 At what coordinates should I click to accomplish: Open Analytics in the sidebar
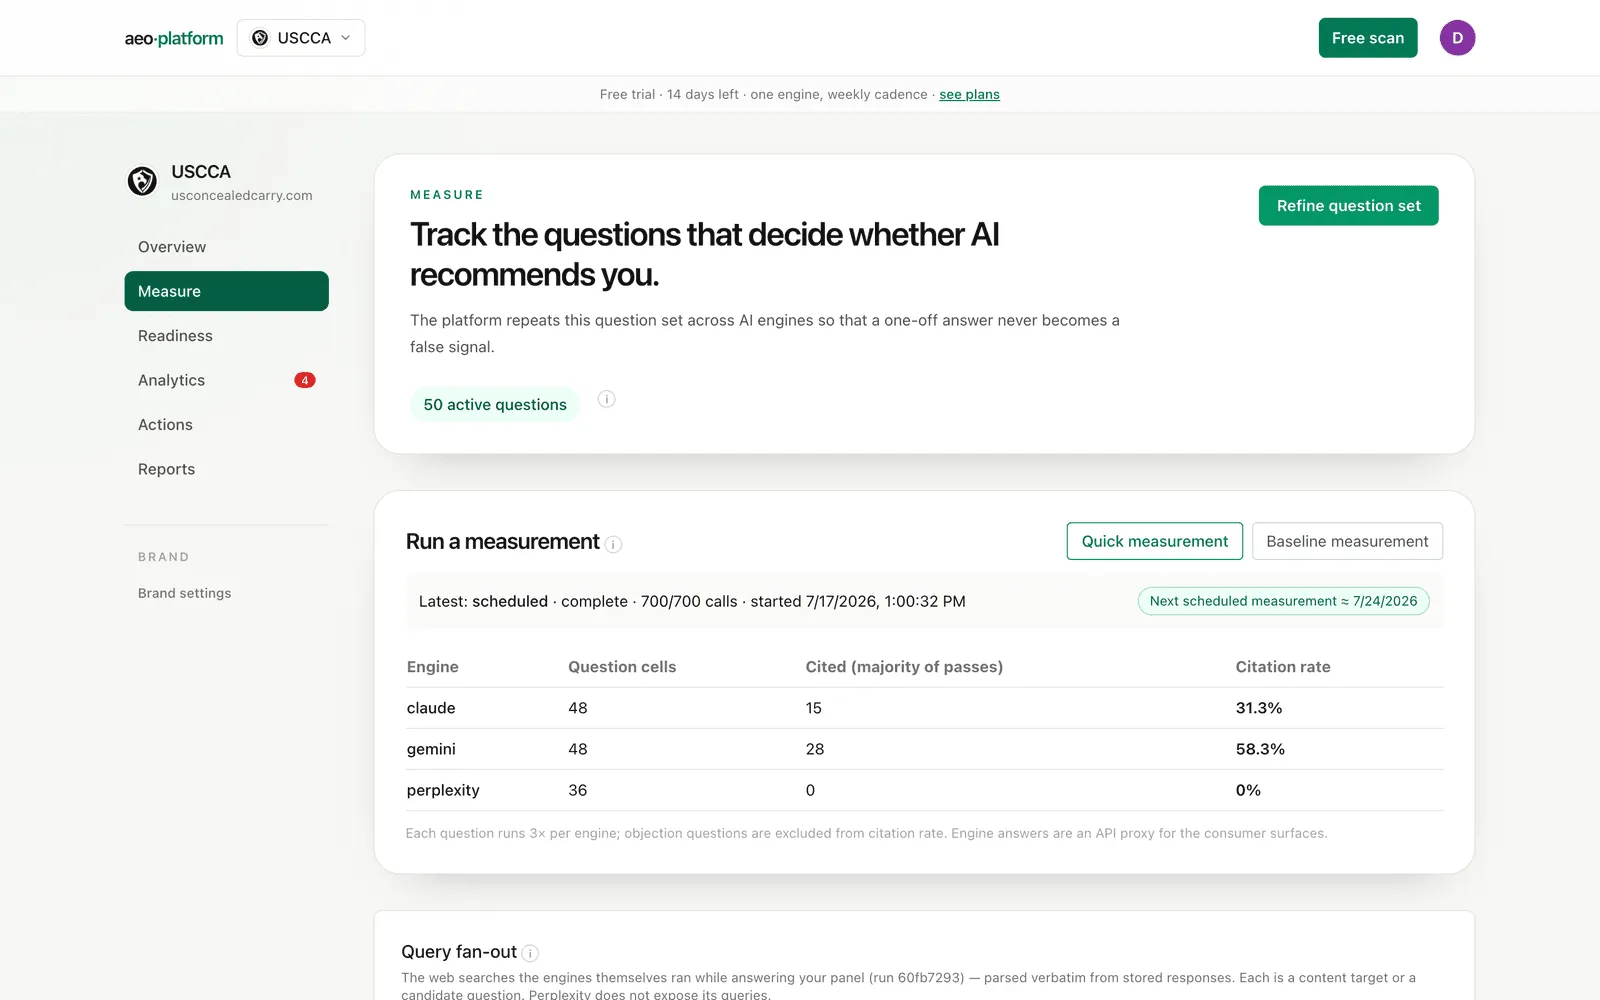tap(226, 380)
